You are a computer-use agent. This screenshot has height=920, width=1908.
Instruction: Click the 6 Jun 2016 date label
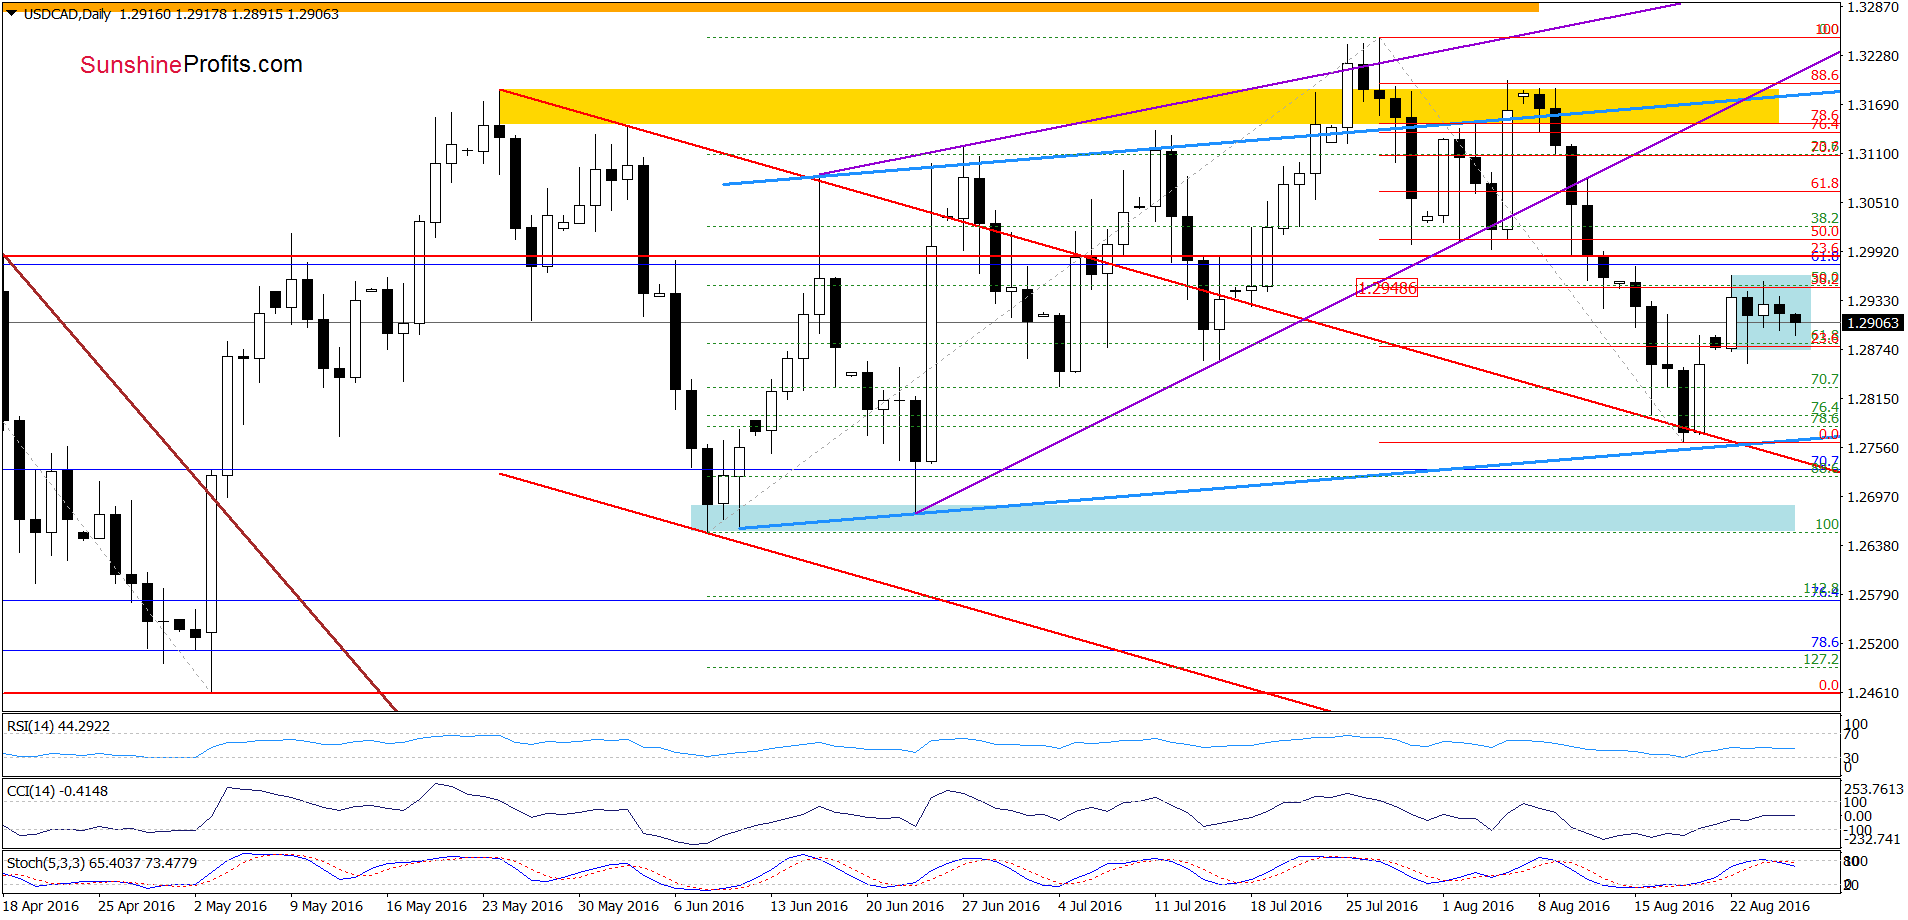coord(709,906)
